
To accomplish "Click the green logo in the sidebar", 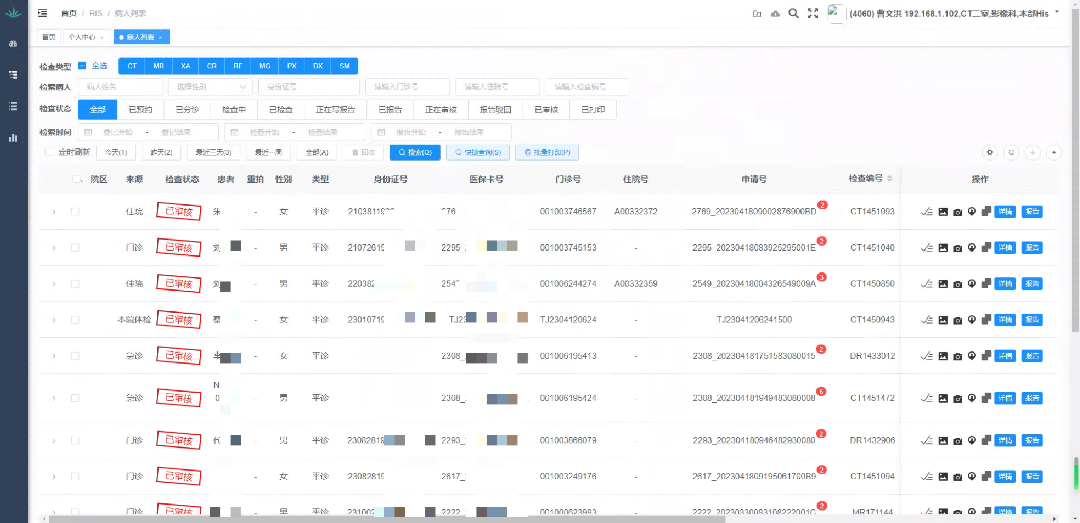I will (x=13, y=13).
